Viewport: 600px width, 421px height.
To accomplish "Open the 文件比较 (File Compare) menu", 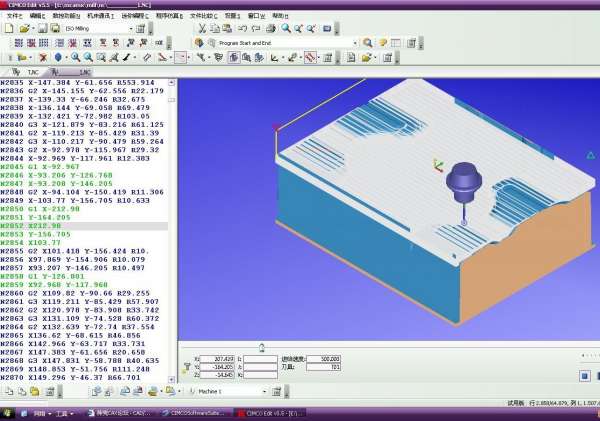I will pyautogui.click(x=204, y=16).
